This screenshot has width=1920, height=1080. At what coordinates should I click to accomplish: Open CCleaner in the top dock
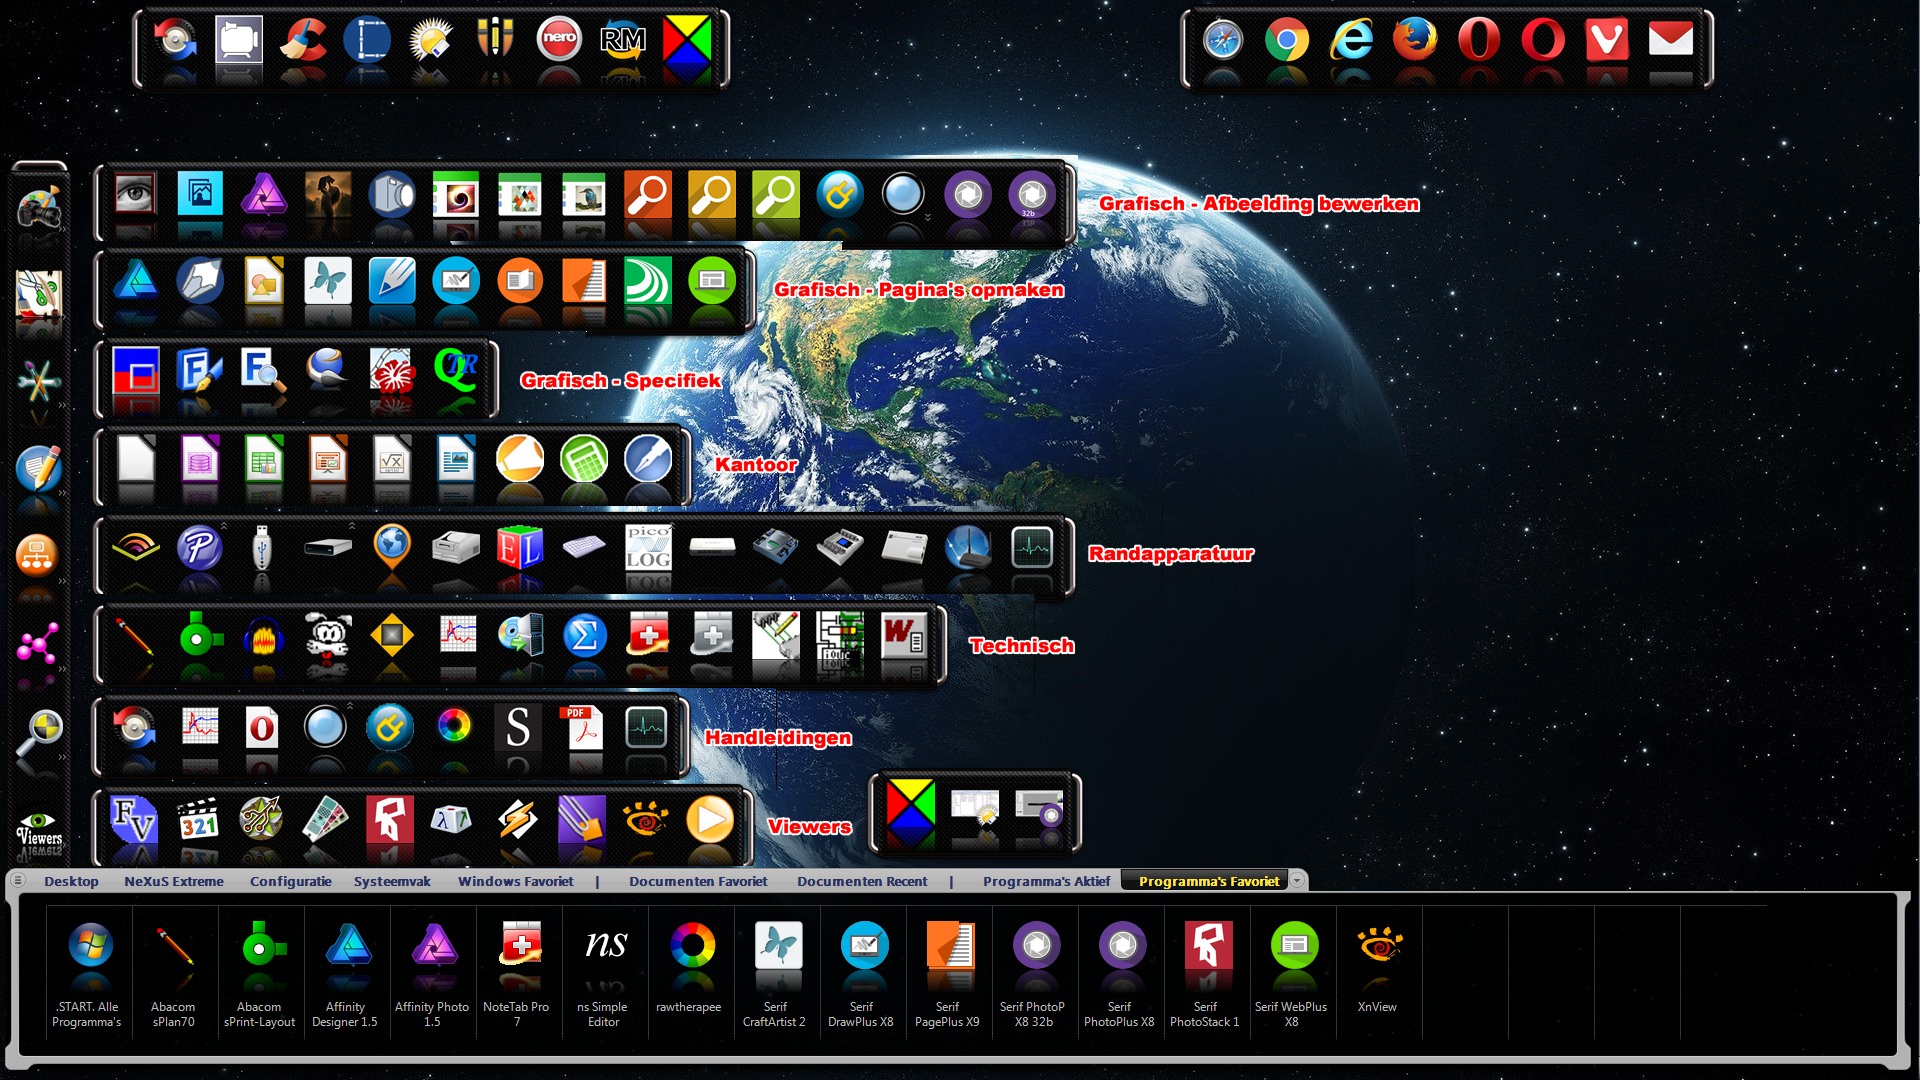point(303,39)
